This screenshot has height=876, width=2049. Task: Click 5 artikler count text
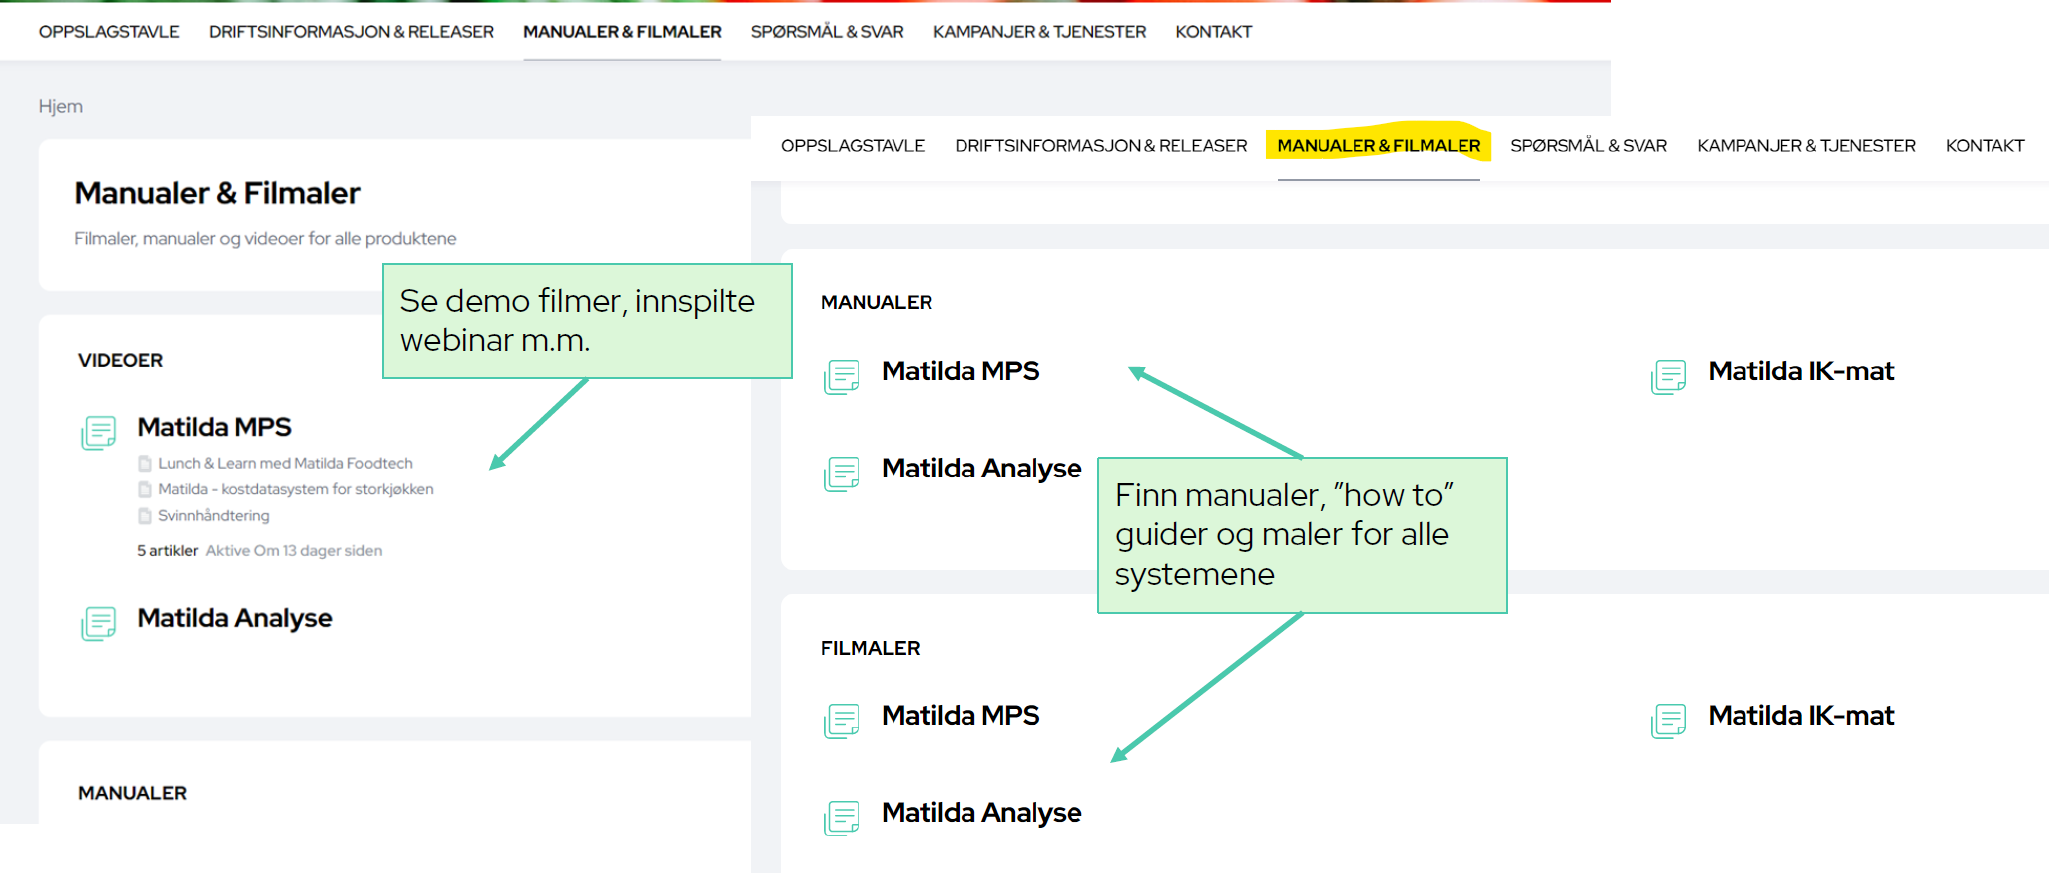(x=167, y=550)
